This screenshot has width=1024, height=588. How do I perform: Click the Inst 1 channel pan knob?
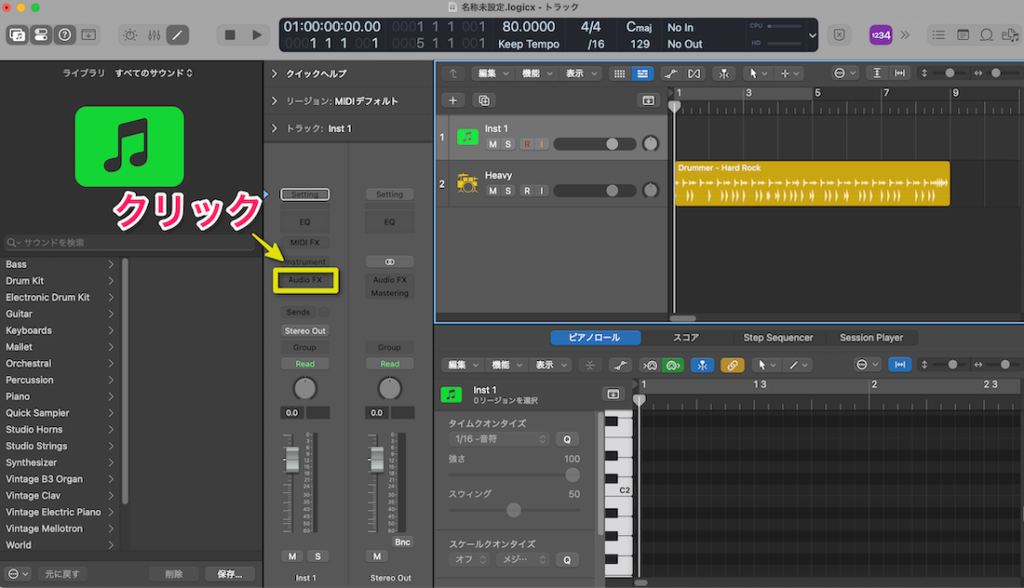[305, 389]
